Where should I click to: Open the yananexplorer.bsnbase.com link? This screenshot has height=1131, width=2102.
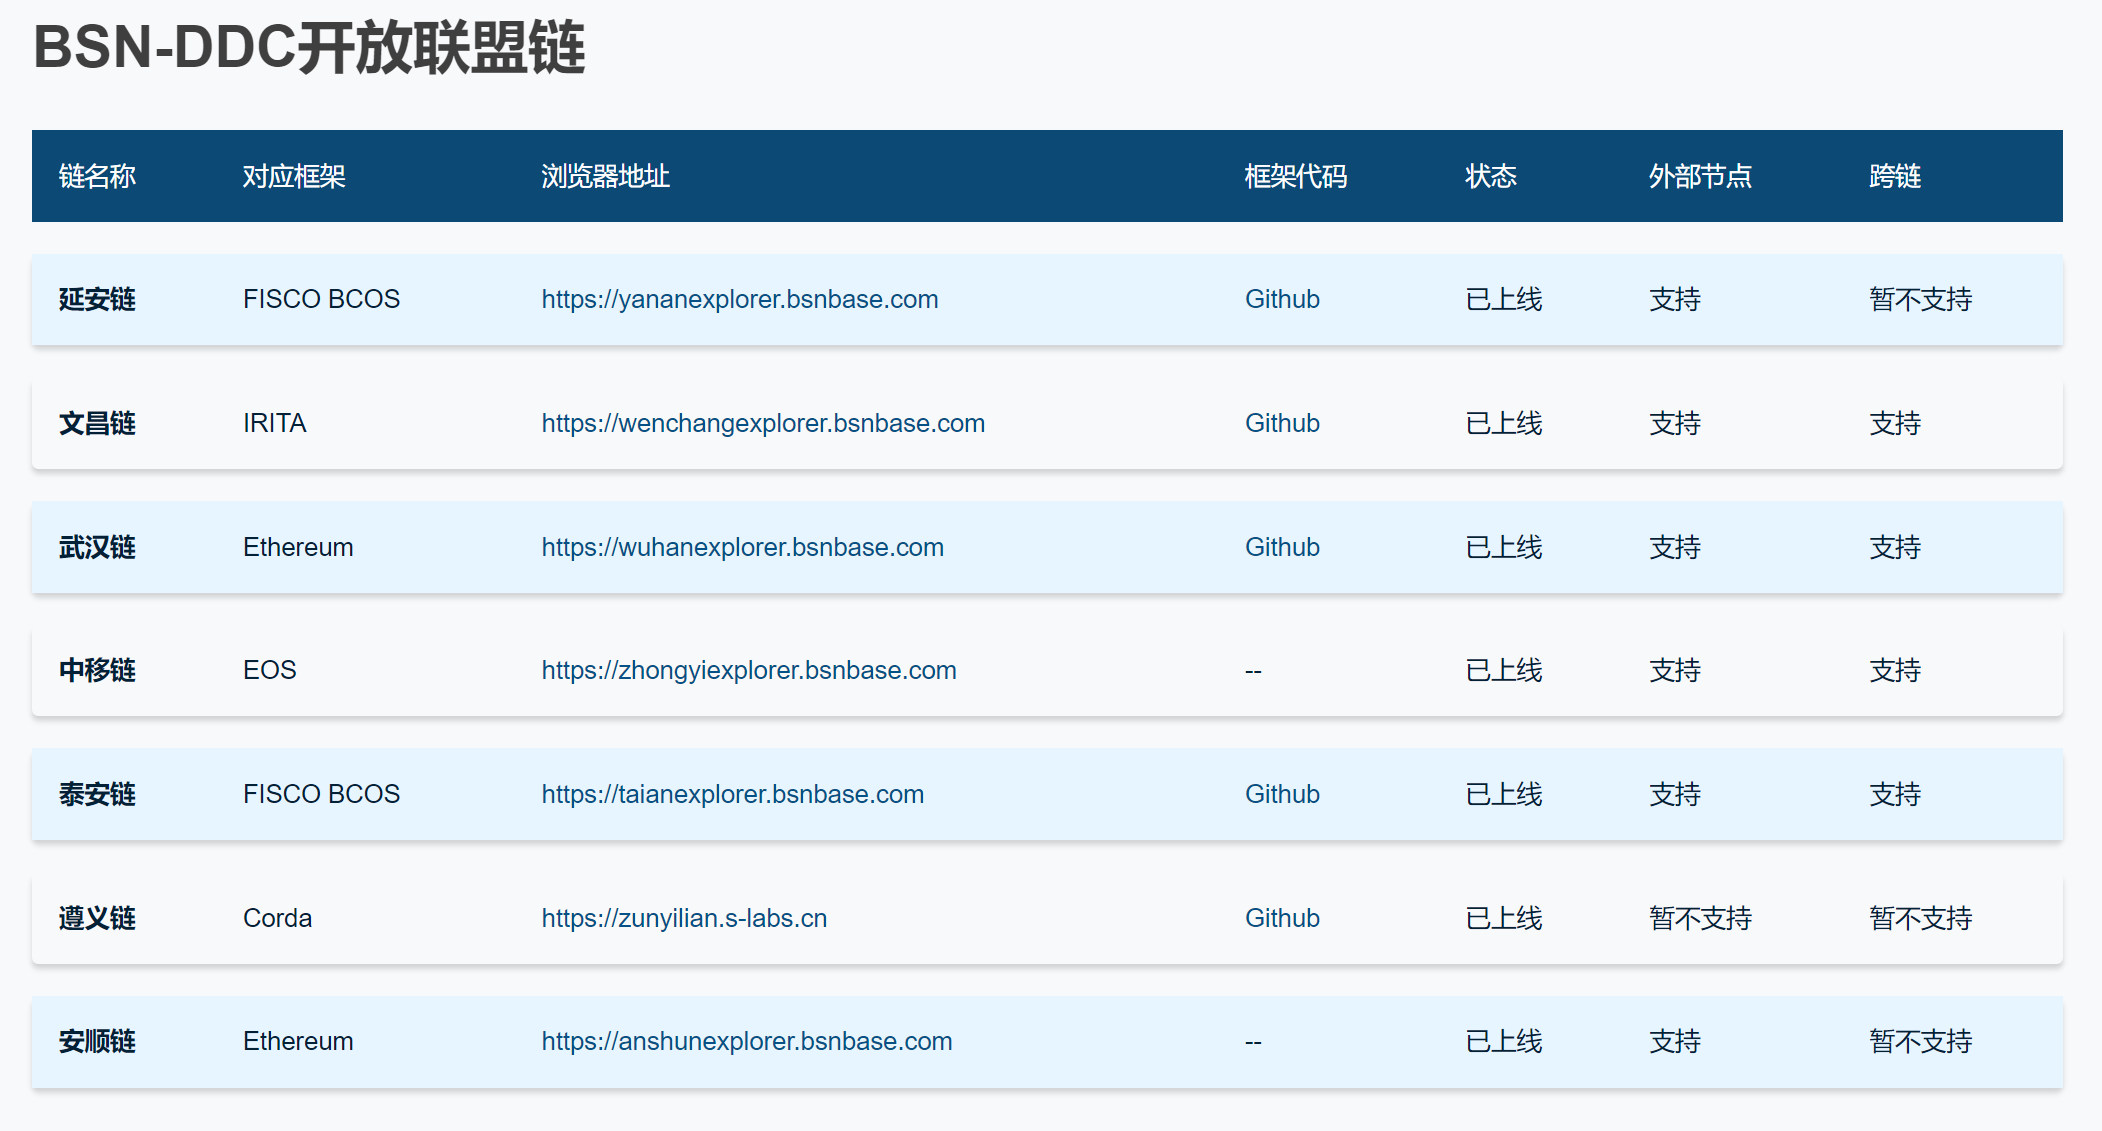[739, 299]
